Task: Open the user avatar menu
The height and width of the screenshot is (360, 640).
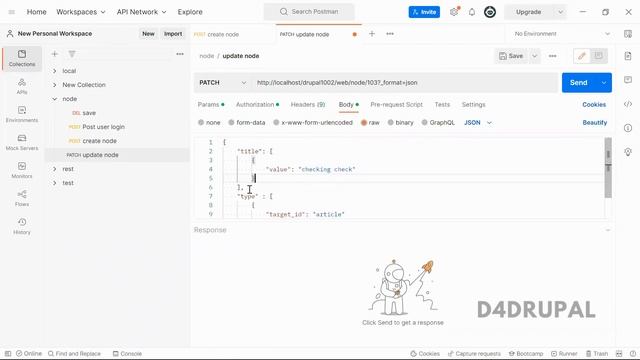Action: point(490,12)
